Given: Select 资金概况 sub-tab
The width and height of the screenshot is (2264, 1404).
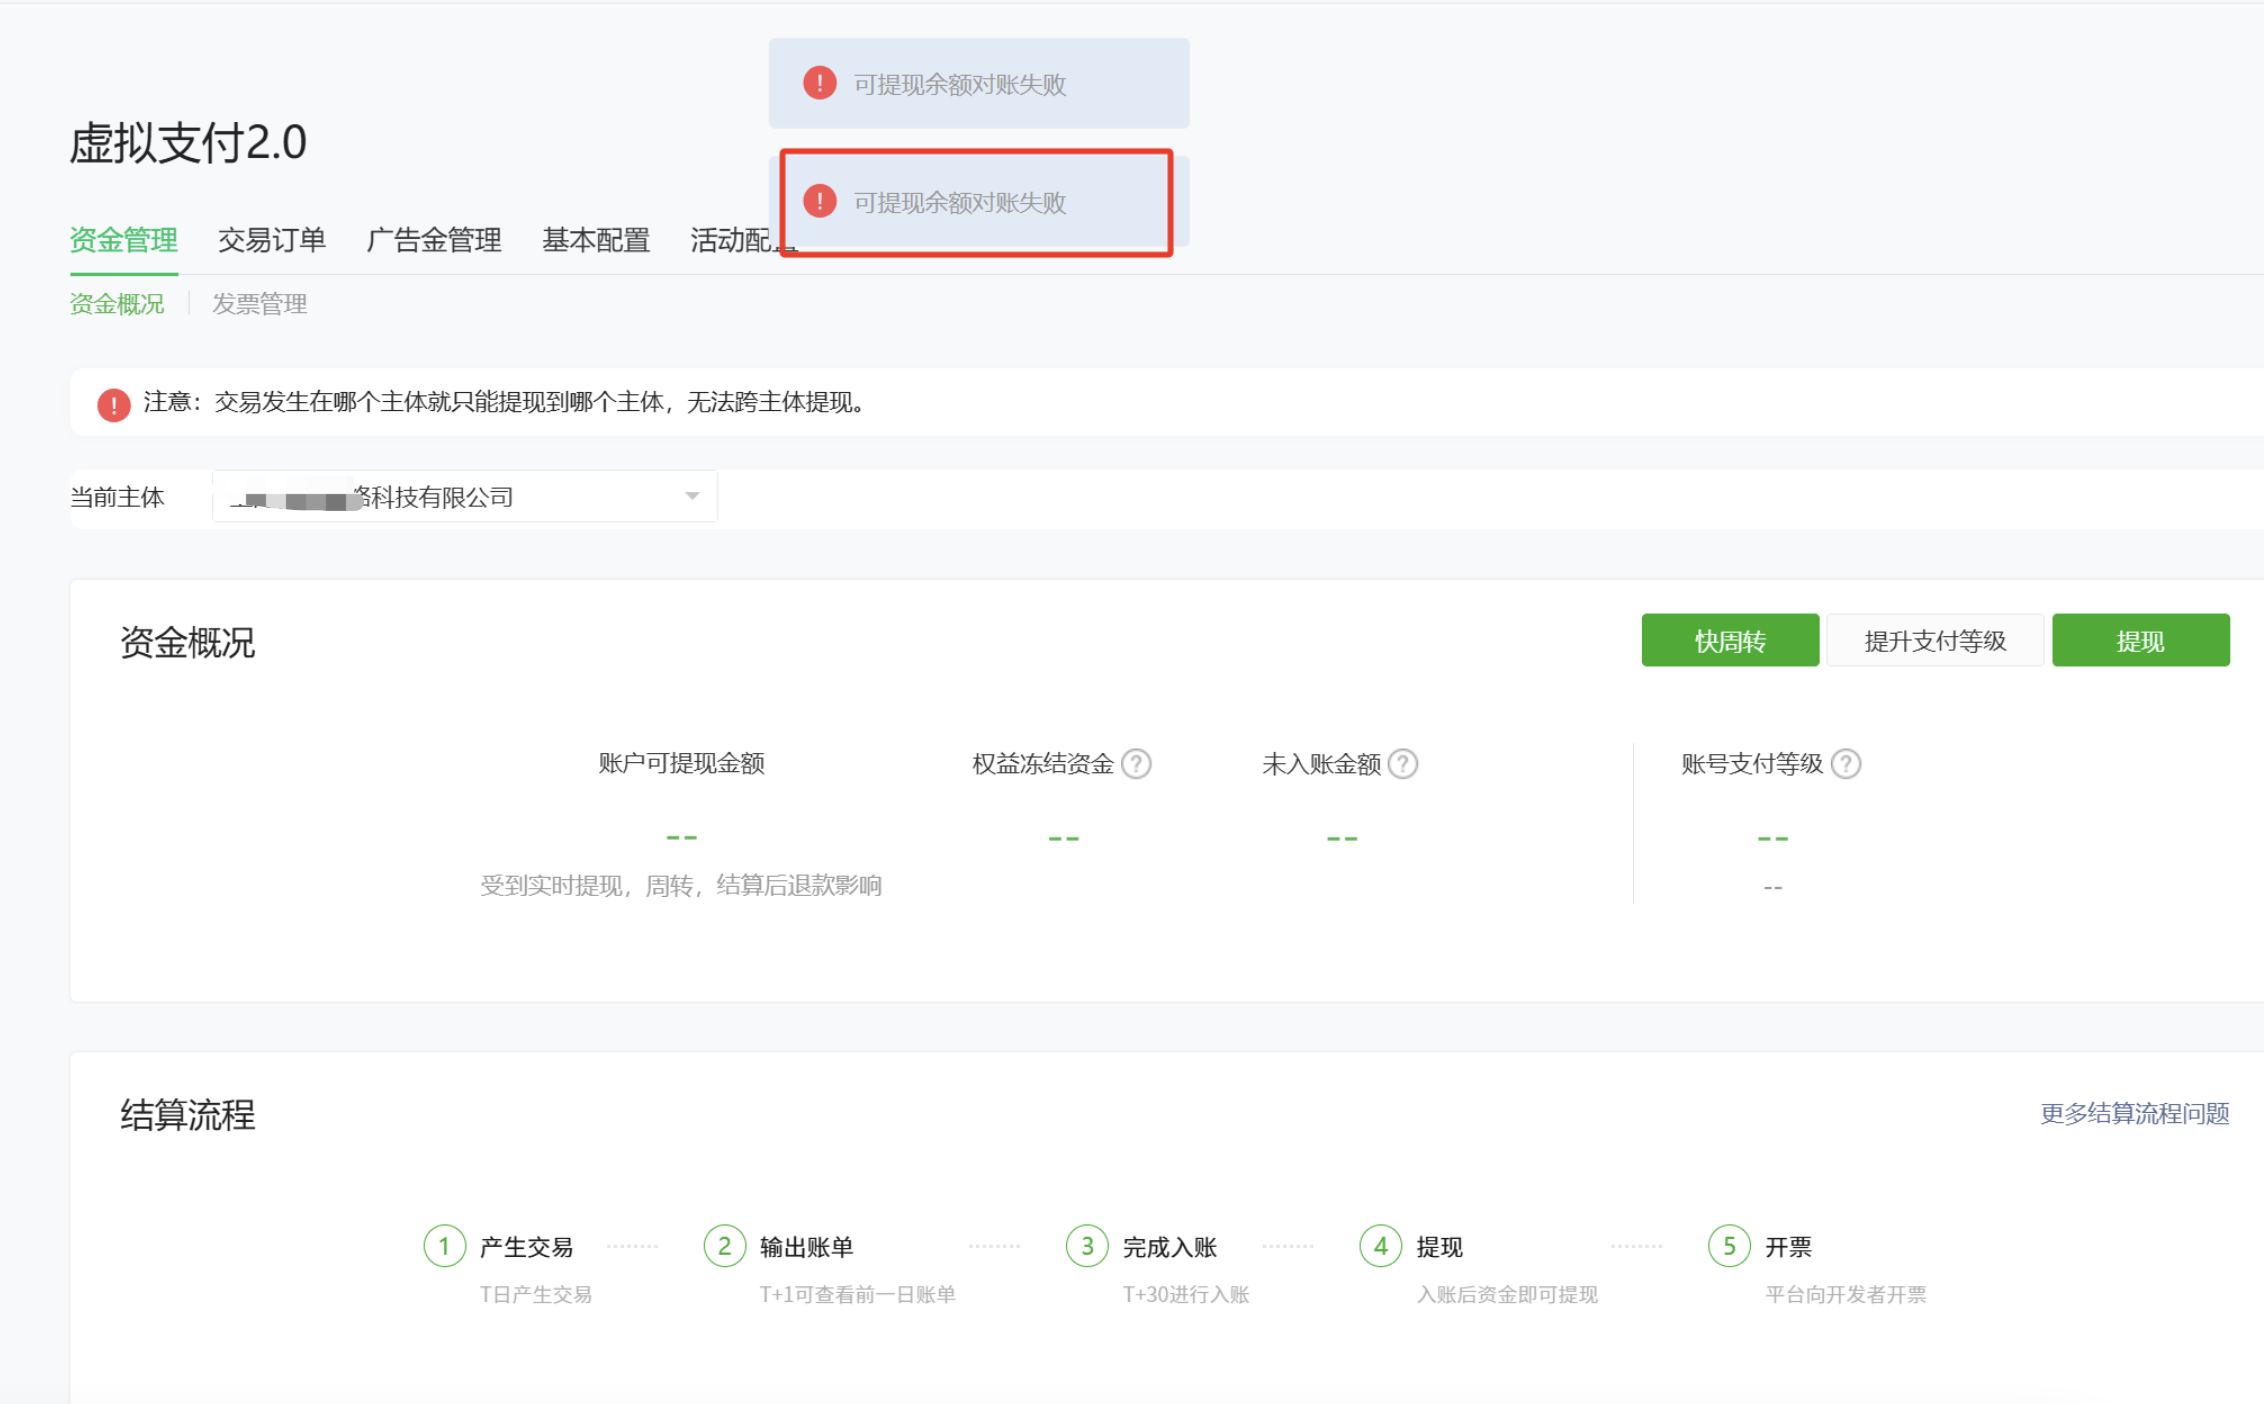Looking at the screenshot, I should point(117,304).
